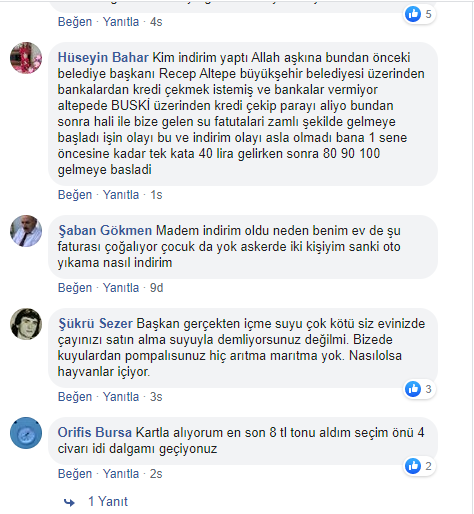Click the like reaction icon showing 3
The width and height of the screenshot is (474, 514).
pos(413,389)
